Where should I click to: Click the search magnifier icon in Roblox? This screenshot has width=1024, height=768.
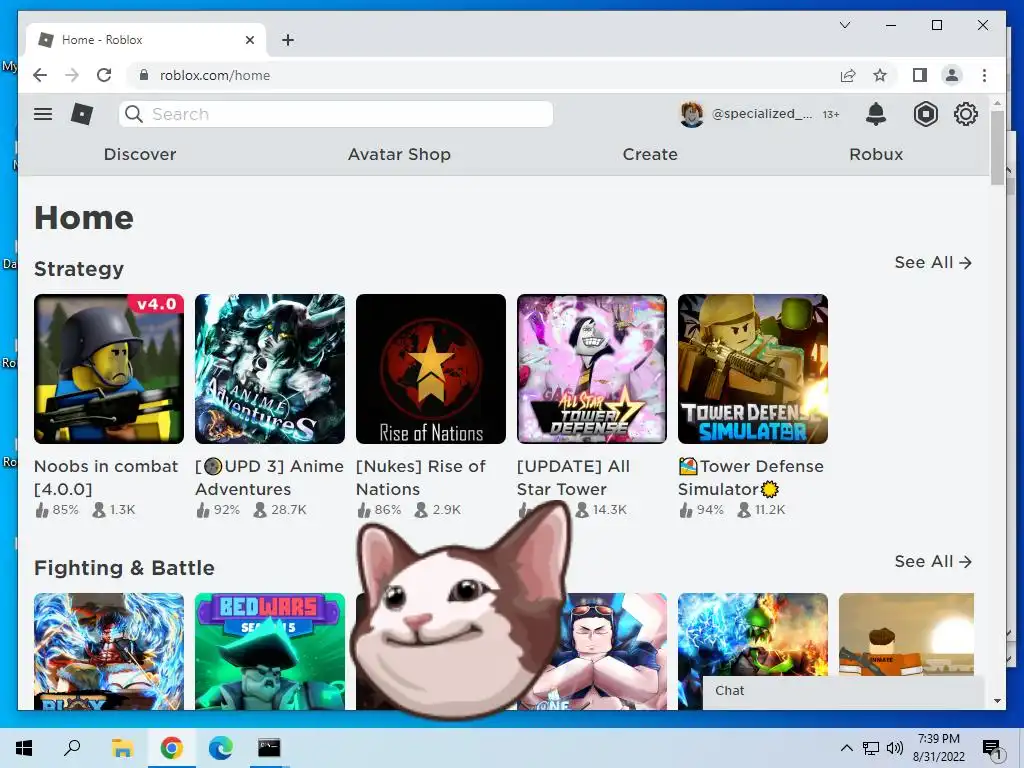coord(134,114)
